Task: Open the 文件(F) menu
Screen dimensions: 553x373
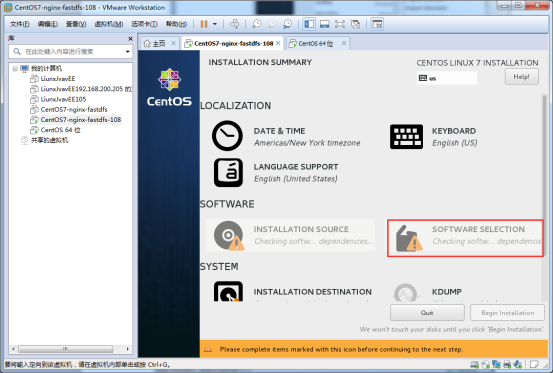Action: [x=19, y=24]
